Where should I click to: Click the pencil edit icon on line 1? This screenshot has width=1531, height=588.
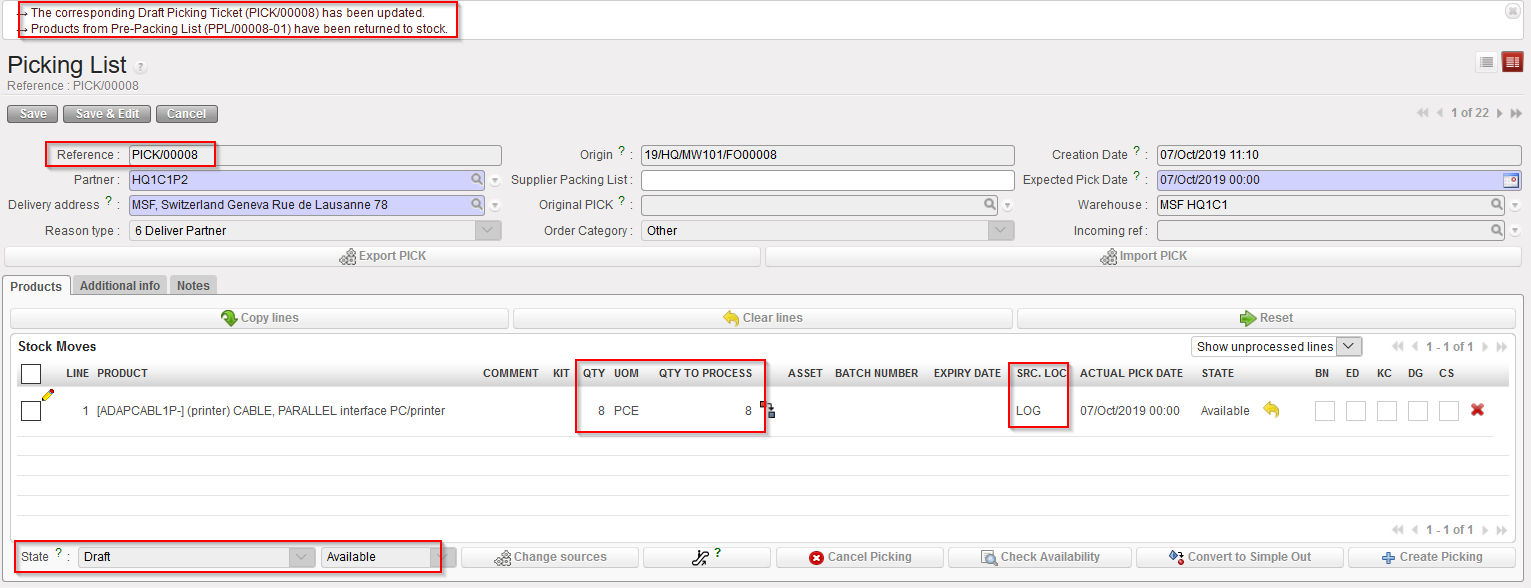pos(47,396)
